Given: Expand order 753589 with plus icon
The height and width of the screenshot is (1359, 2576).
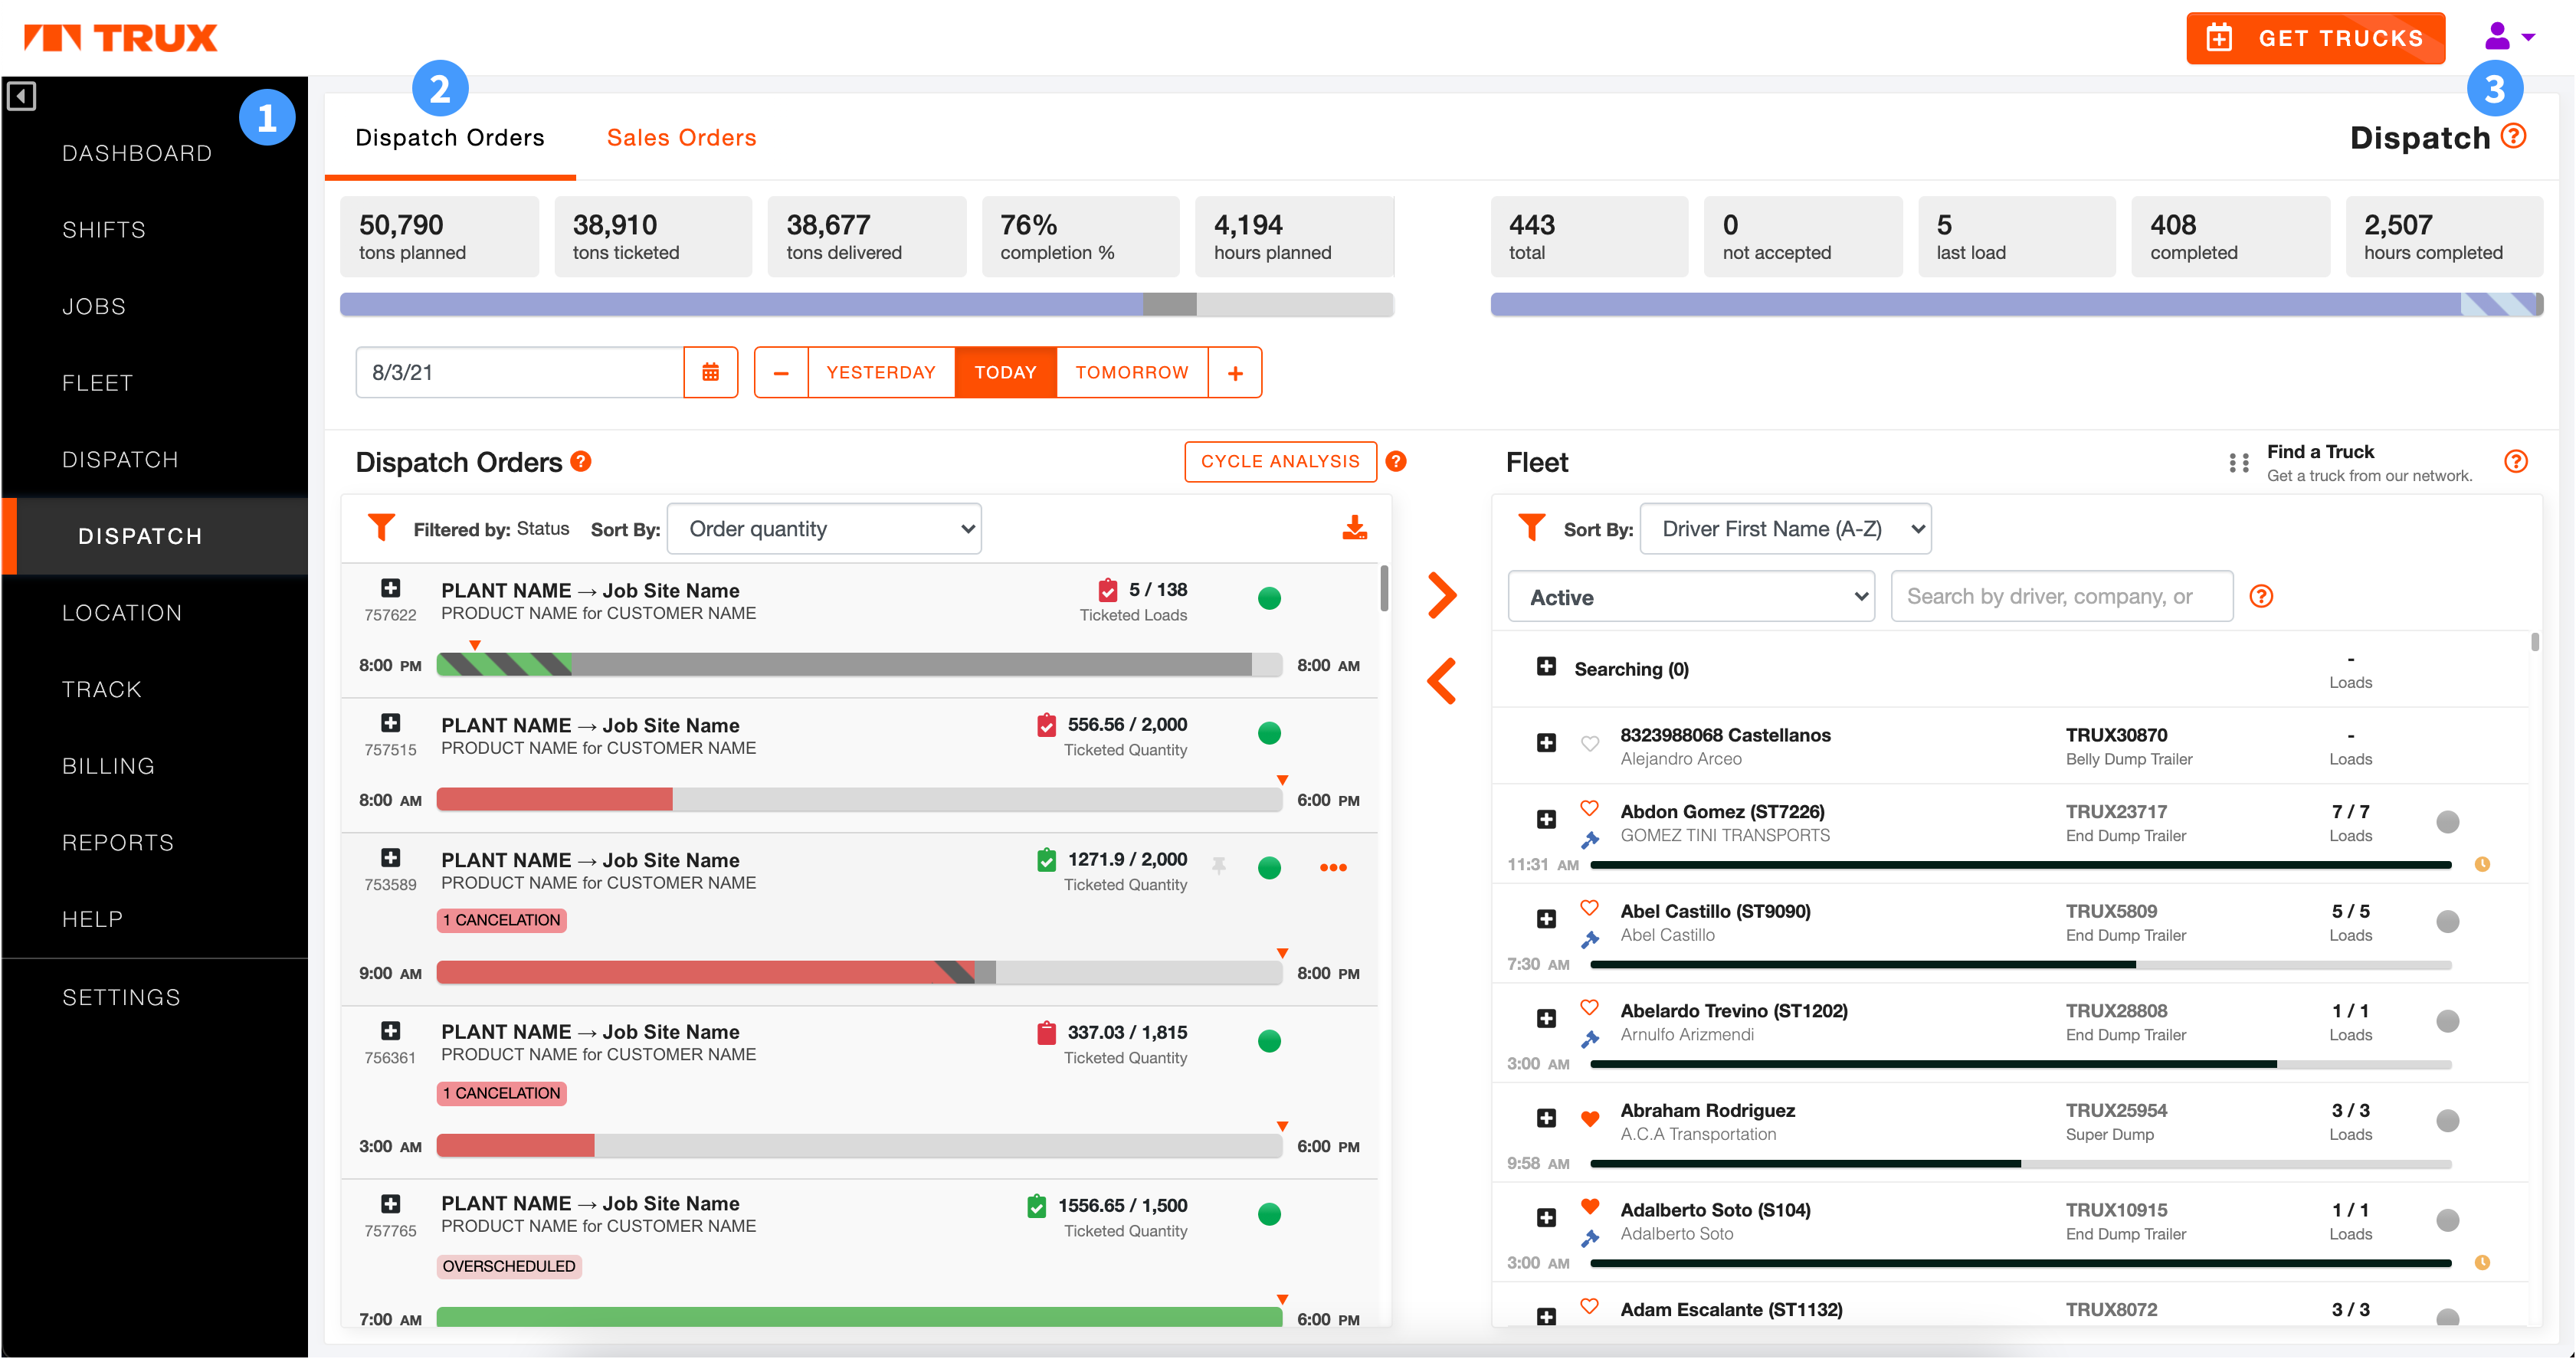Looking at the screenshot, I should [391, 858].
